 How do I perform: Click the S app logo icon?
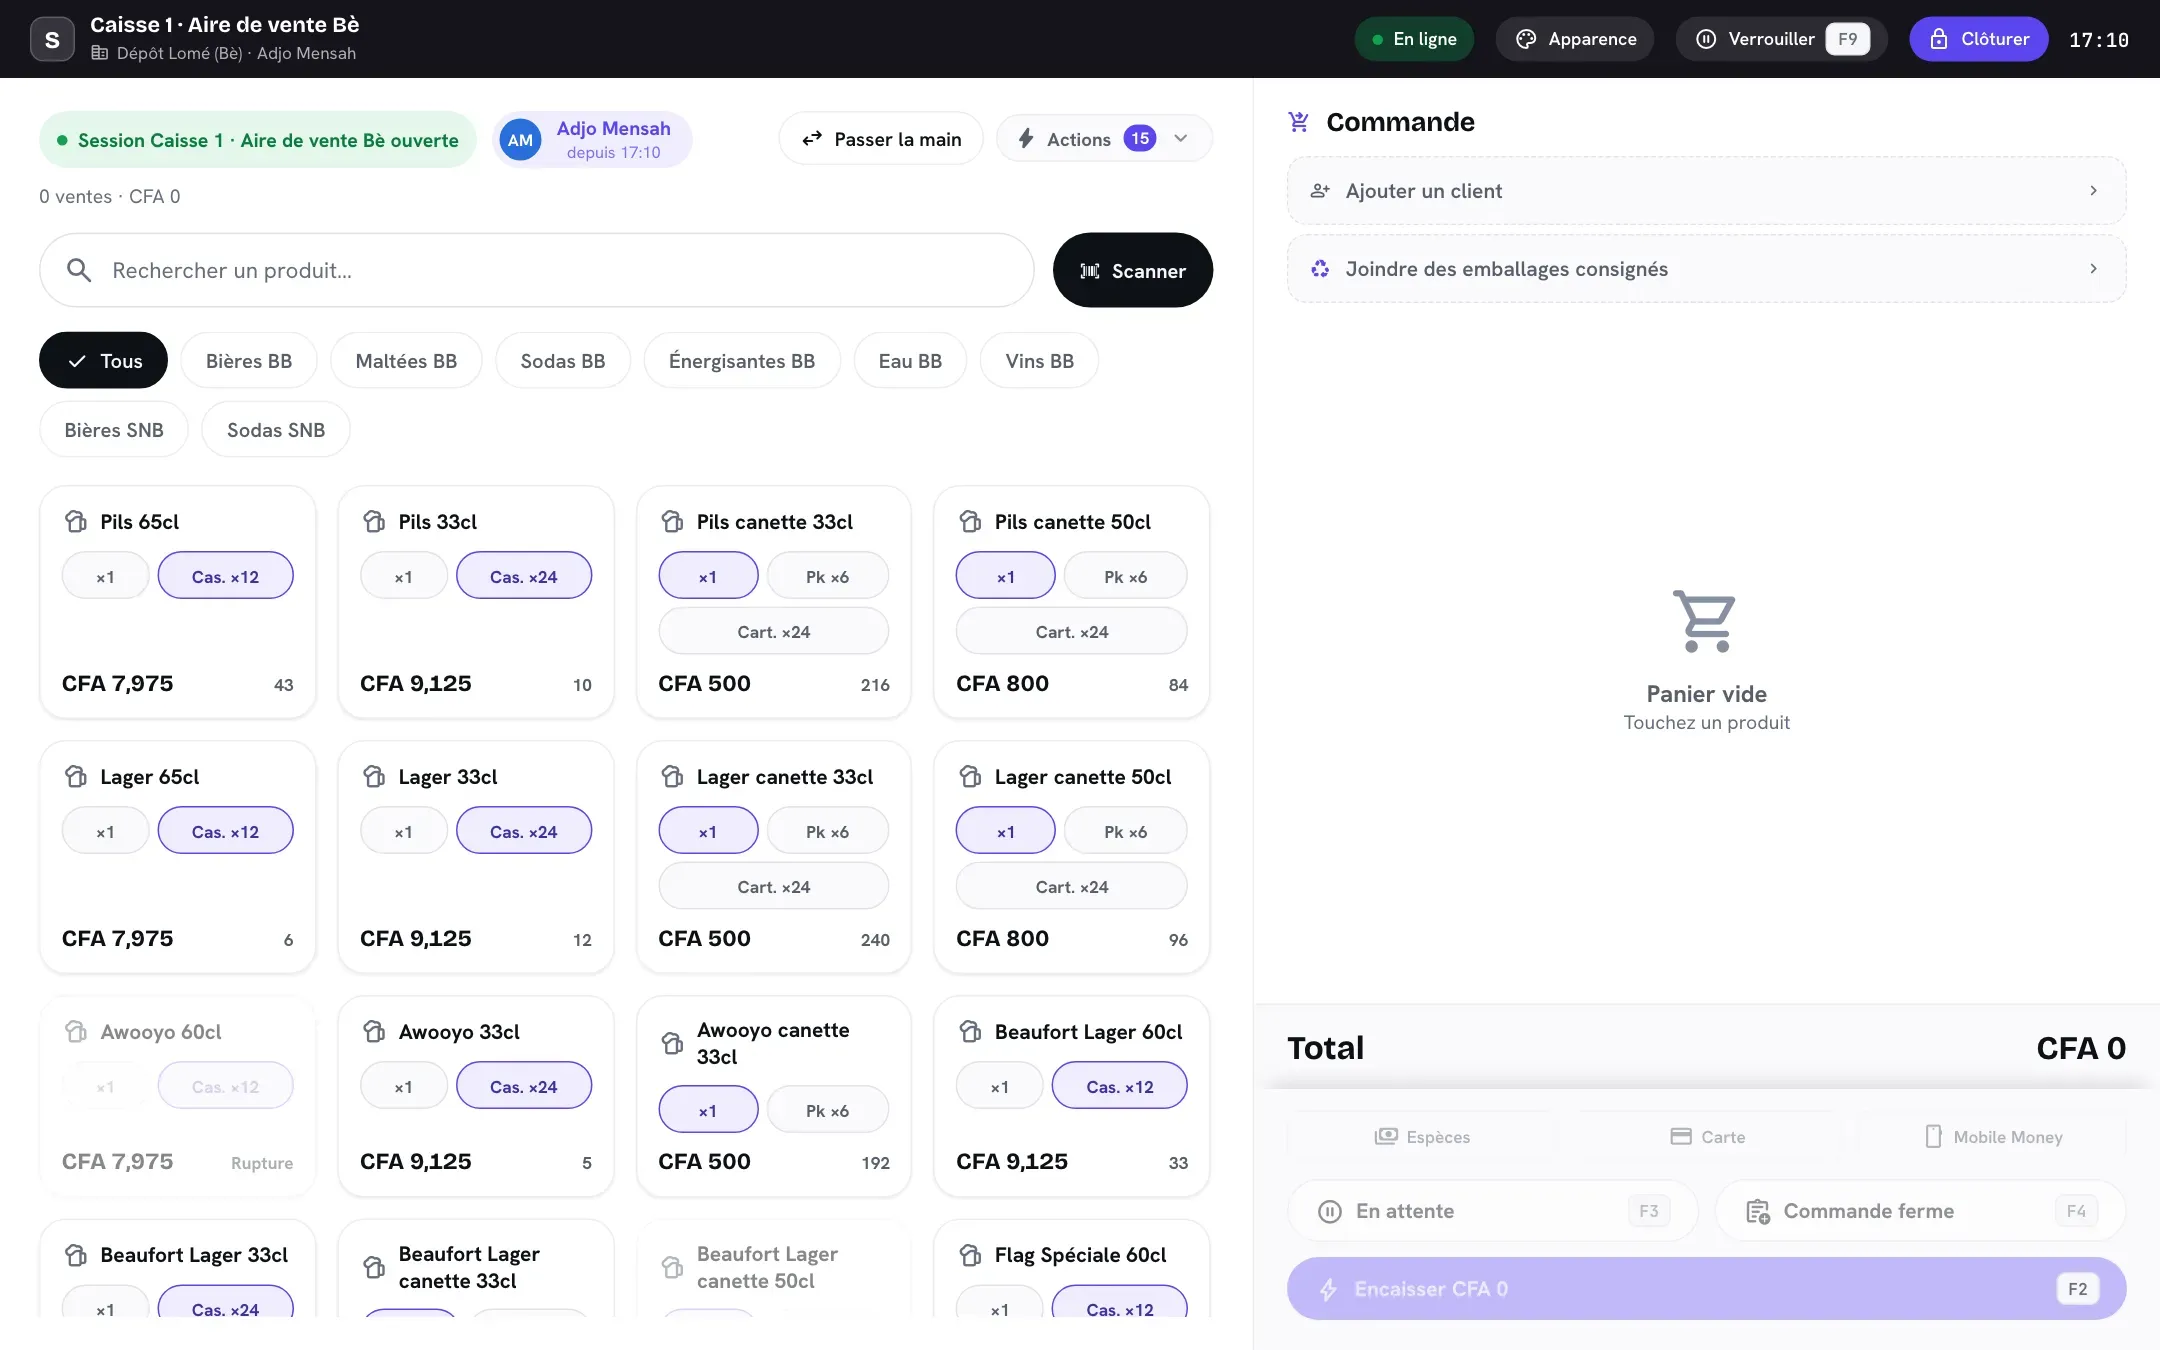[52, 39]
